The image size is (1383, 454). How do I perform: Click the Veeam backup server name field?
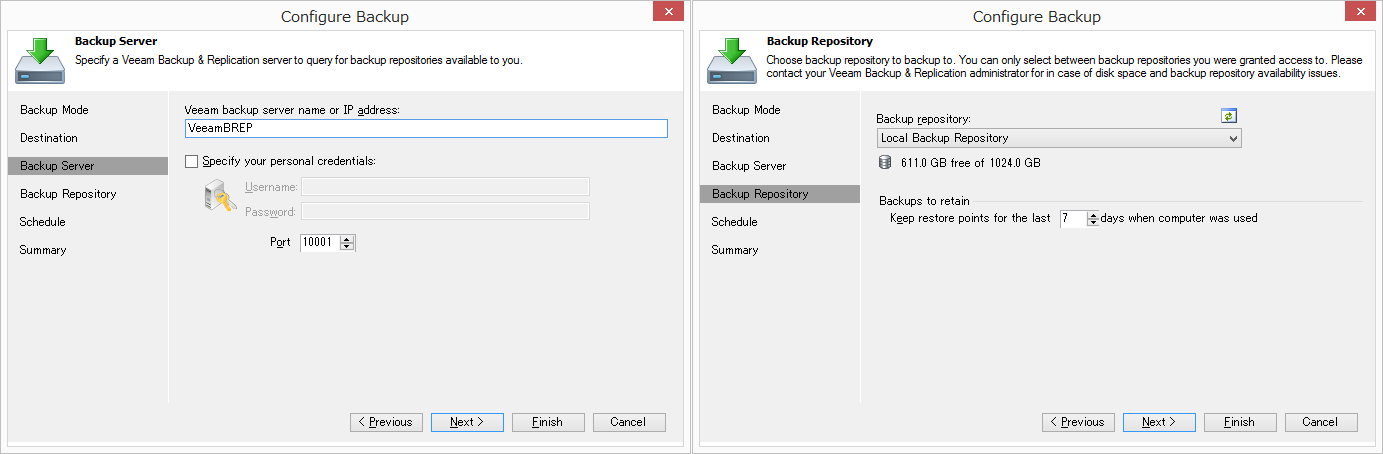tap(426, 128)
